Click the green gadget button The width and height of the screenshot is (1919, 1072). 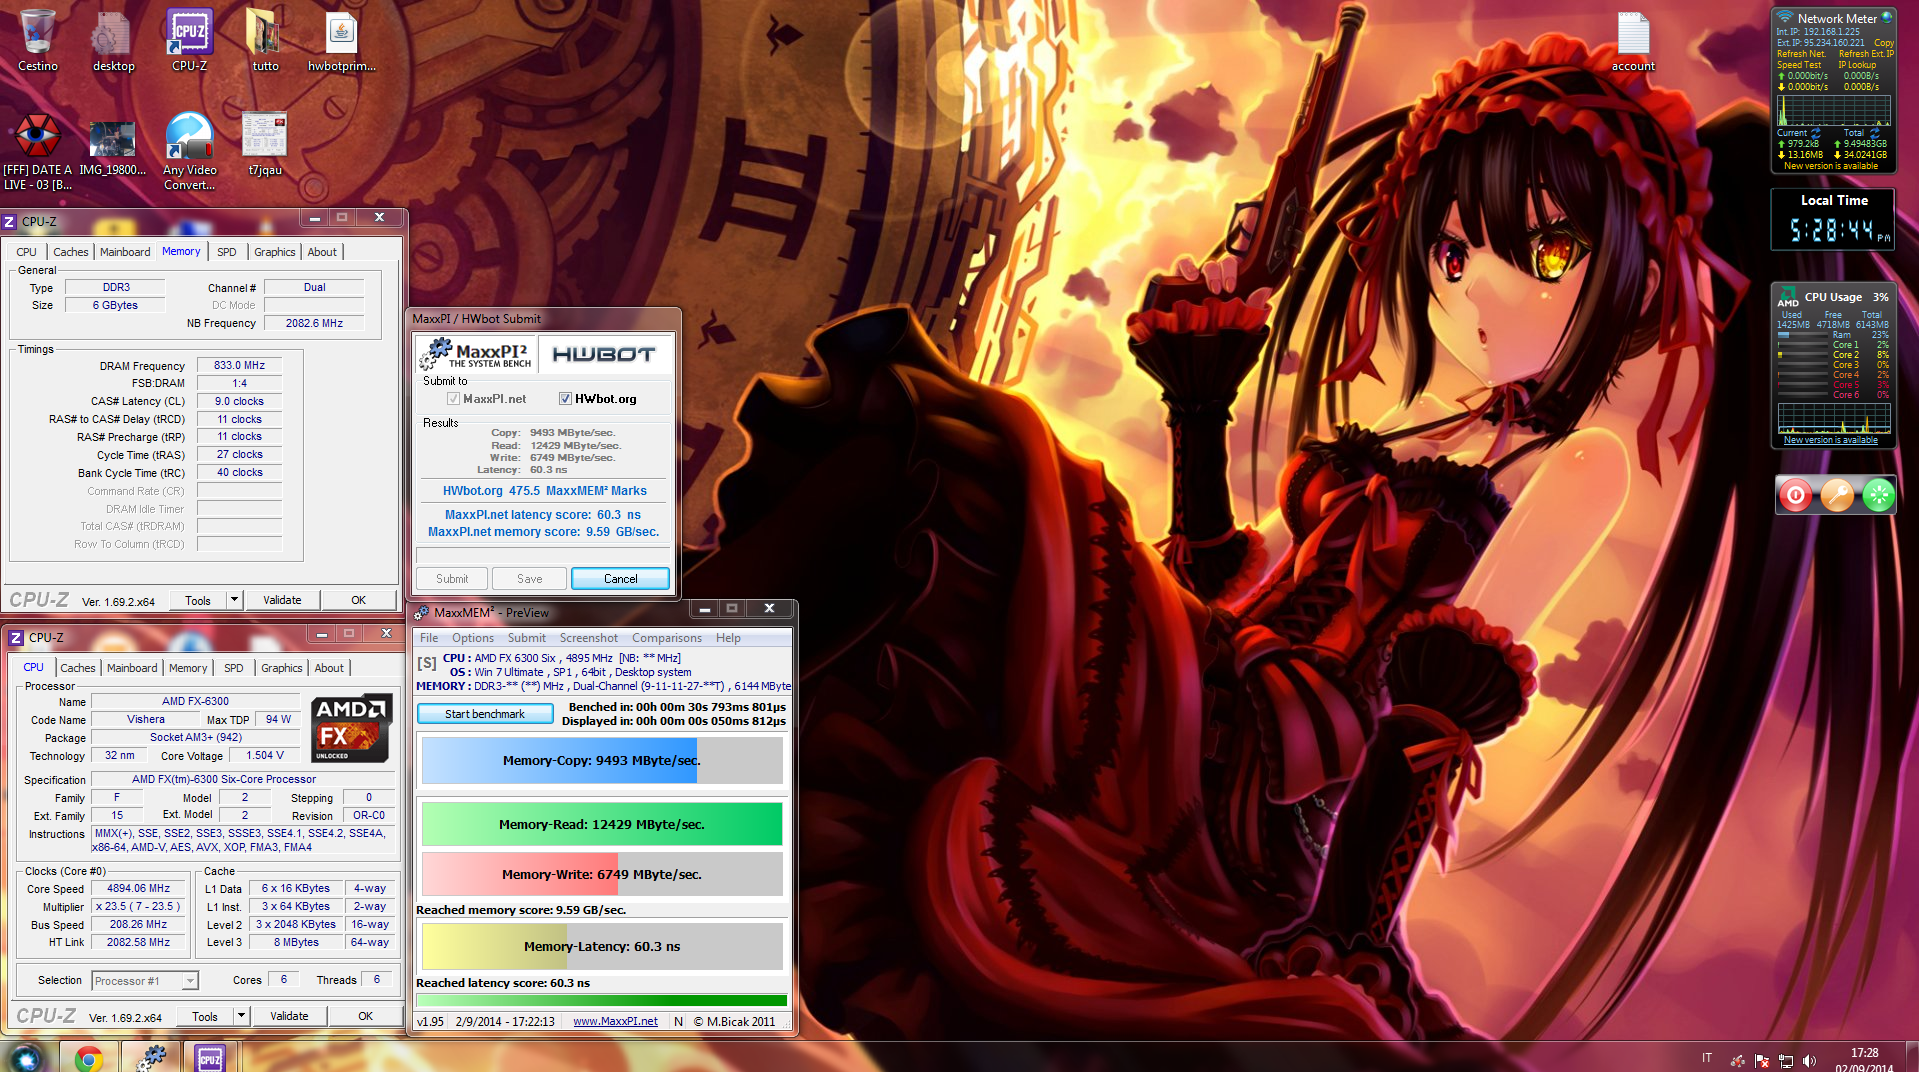1879,494
